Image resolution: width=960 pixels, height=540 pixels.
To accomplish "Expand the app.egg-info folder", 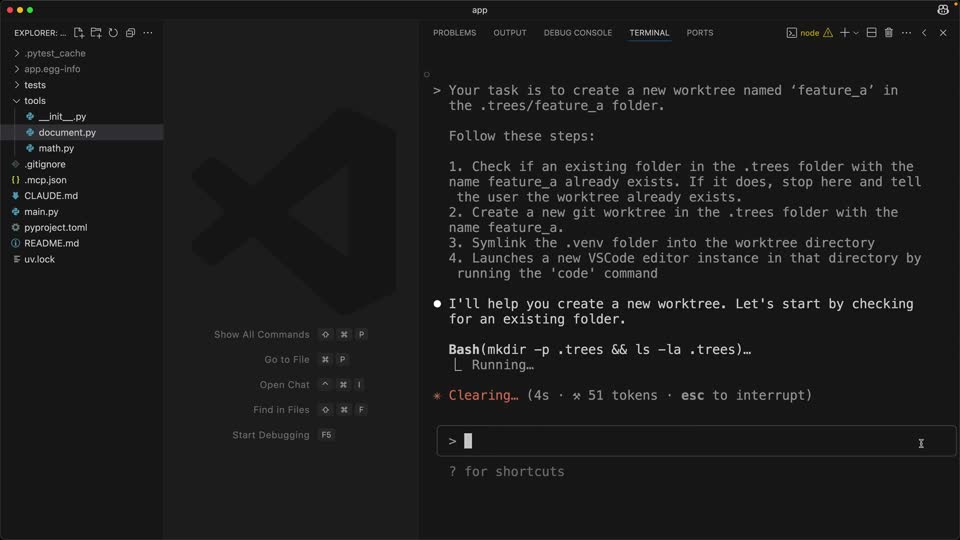I will click(82, 69).
